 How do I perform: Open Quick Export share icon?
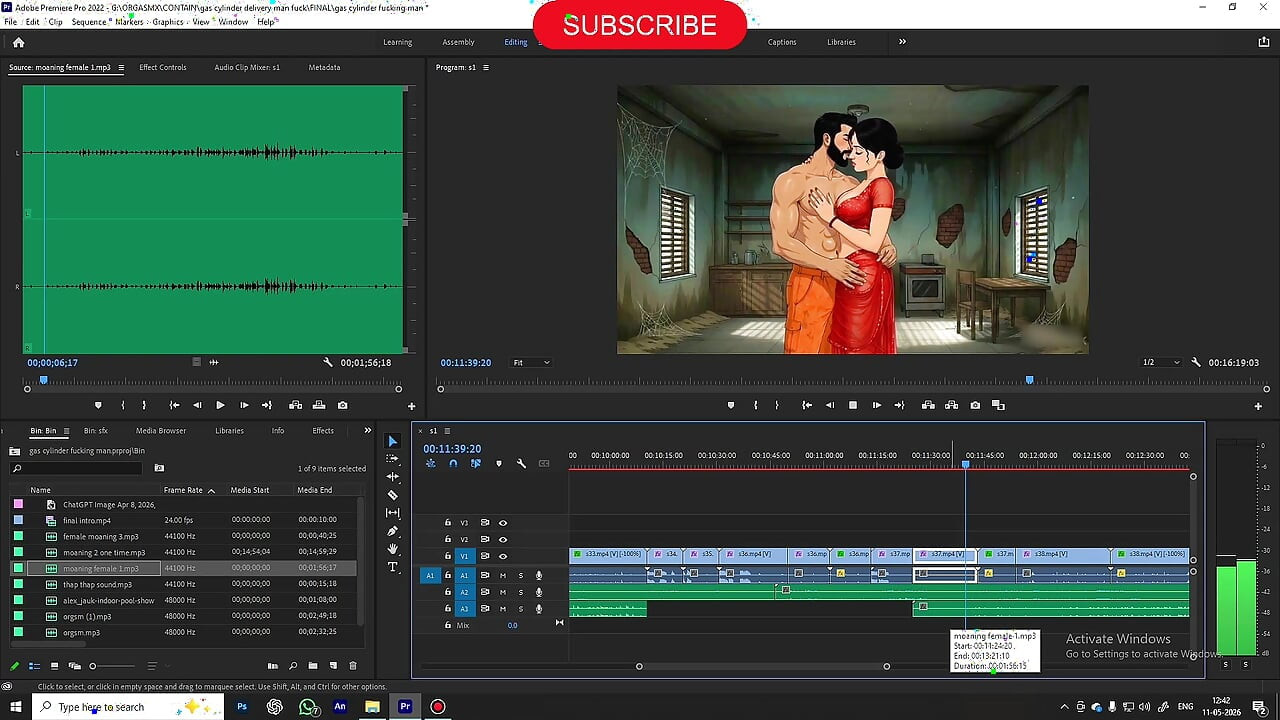tap(1264, 42)
